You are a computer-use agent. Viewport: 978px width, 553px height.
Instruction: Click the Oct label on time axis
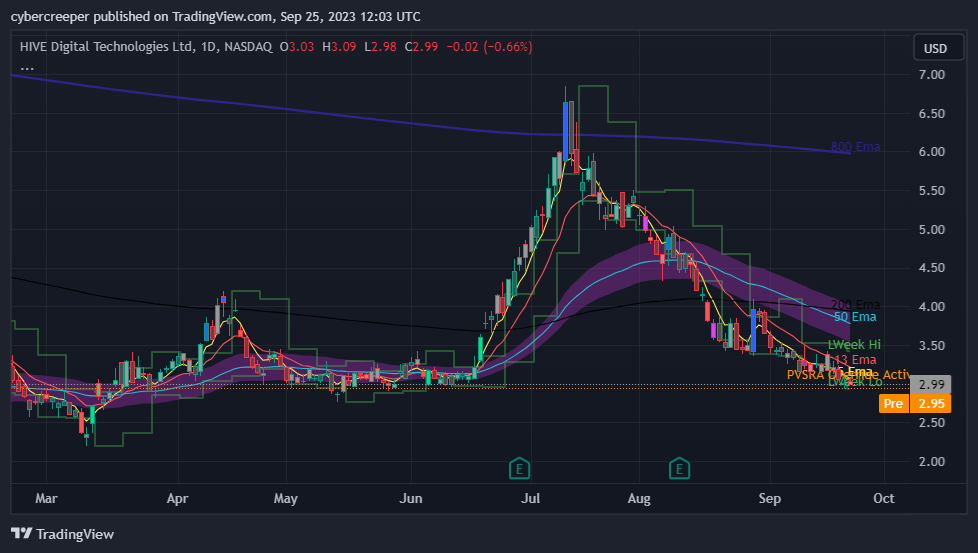pos(882,497)
